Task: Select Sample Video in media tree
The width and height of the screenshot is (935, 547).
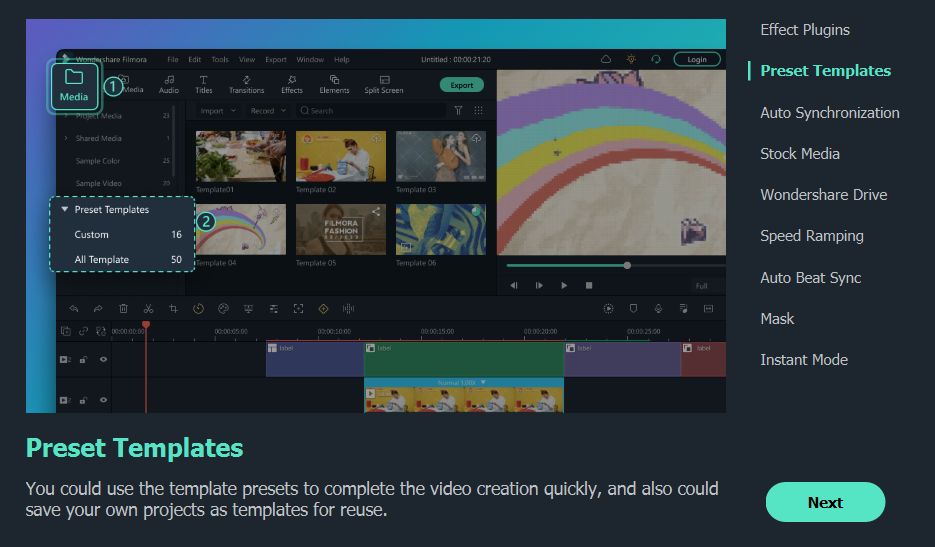Action: point(98,184)
